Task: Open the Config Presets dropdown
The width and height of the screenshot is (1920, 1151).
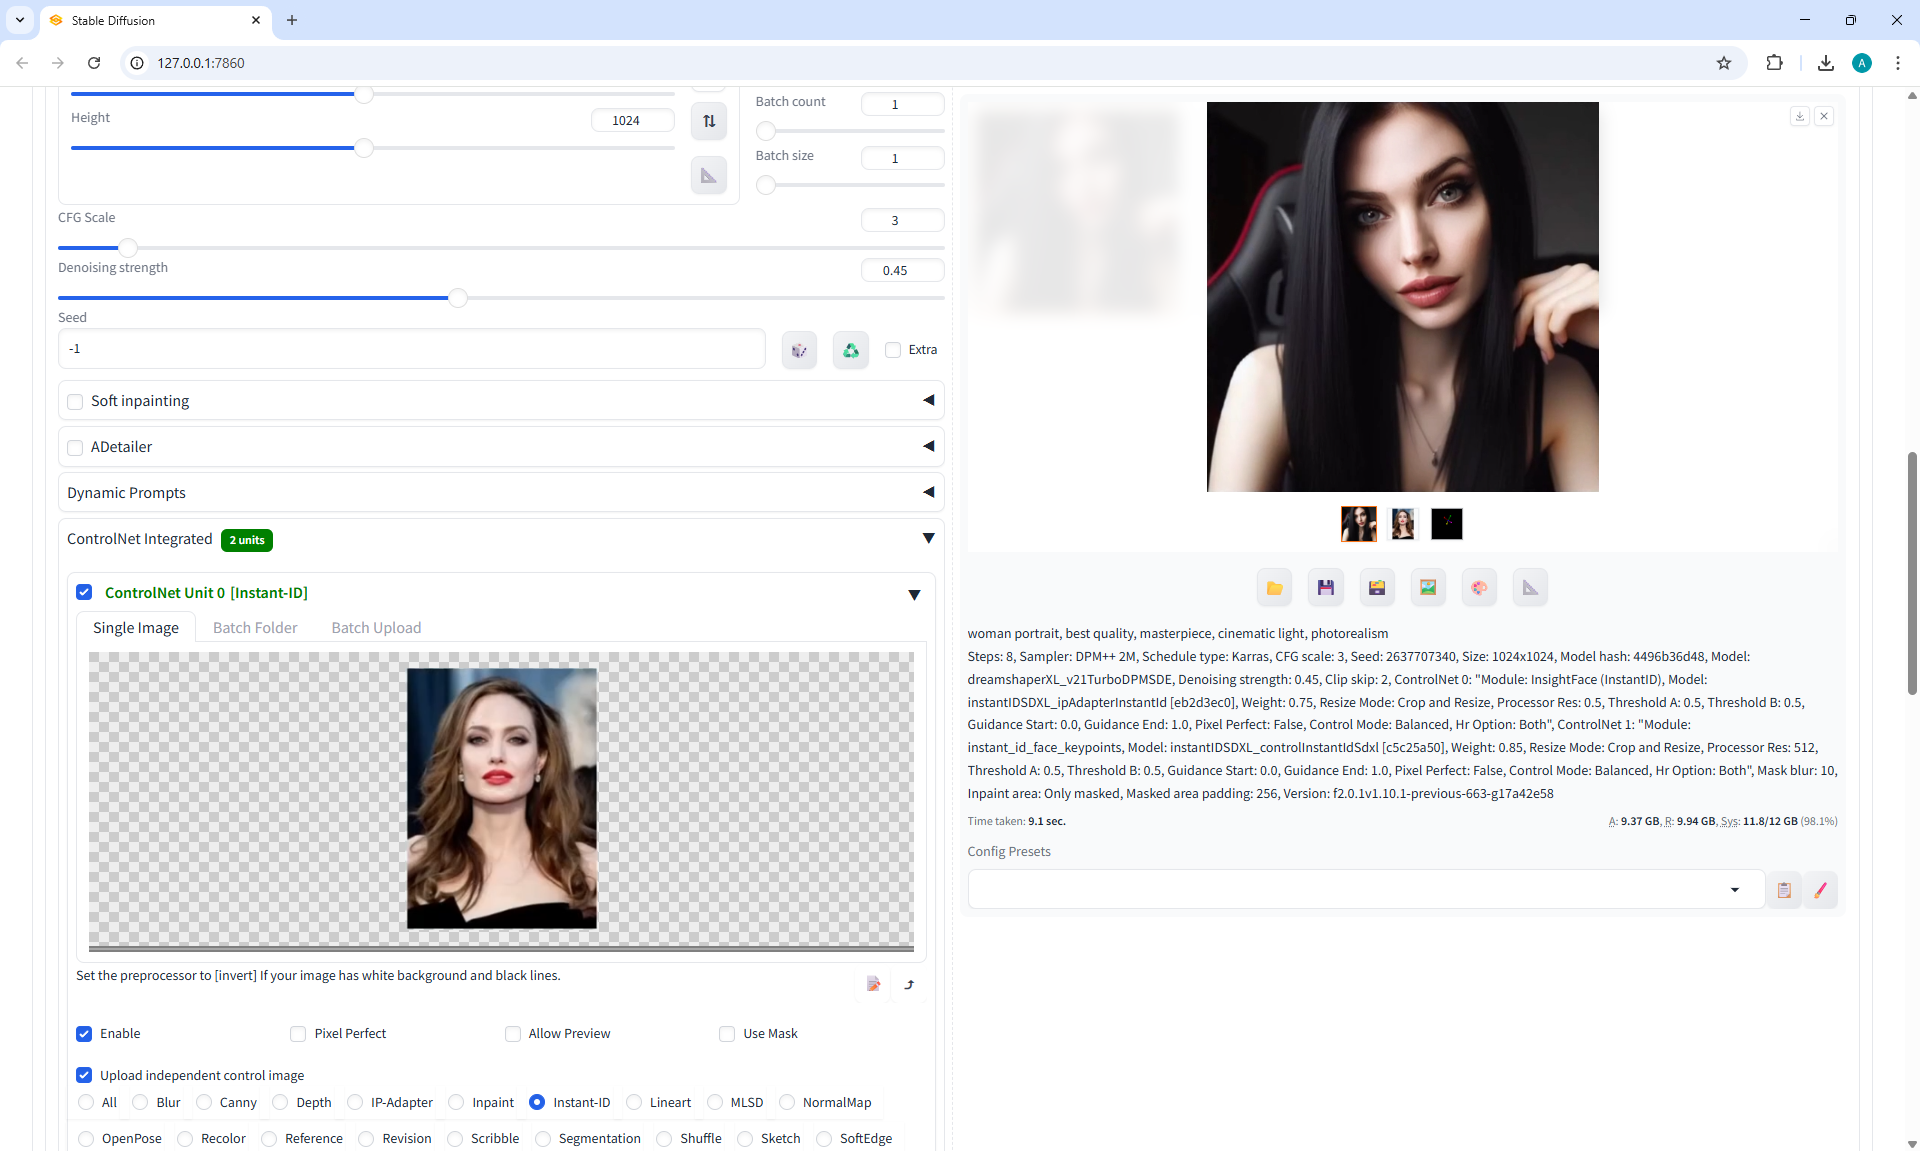Action: pyautogui.click(x=1734, y=890)
